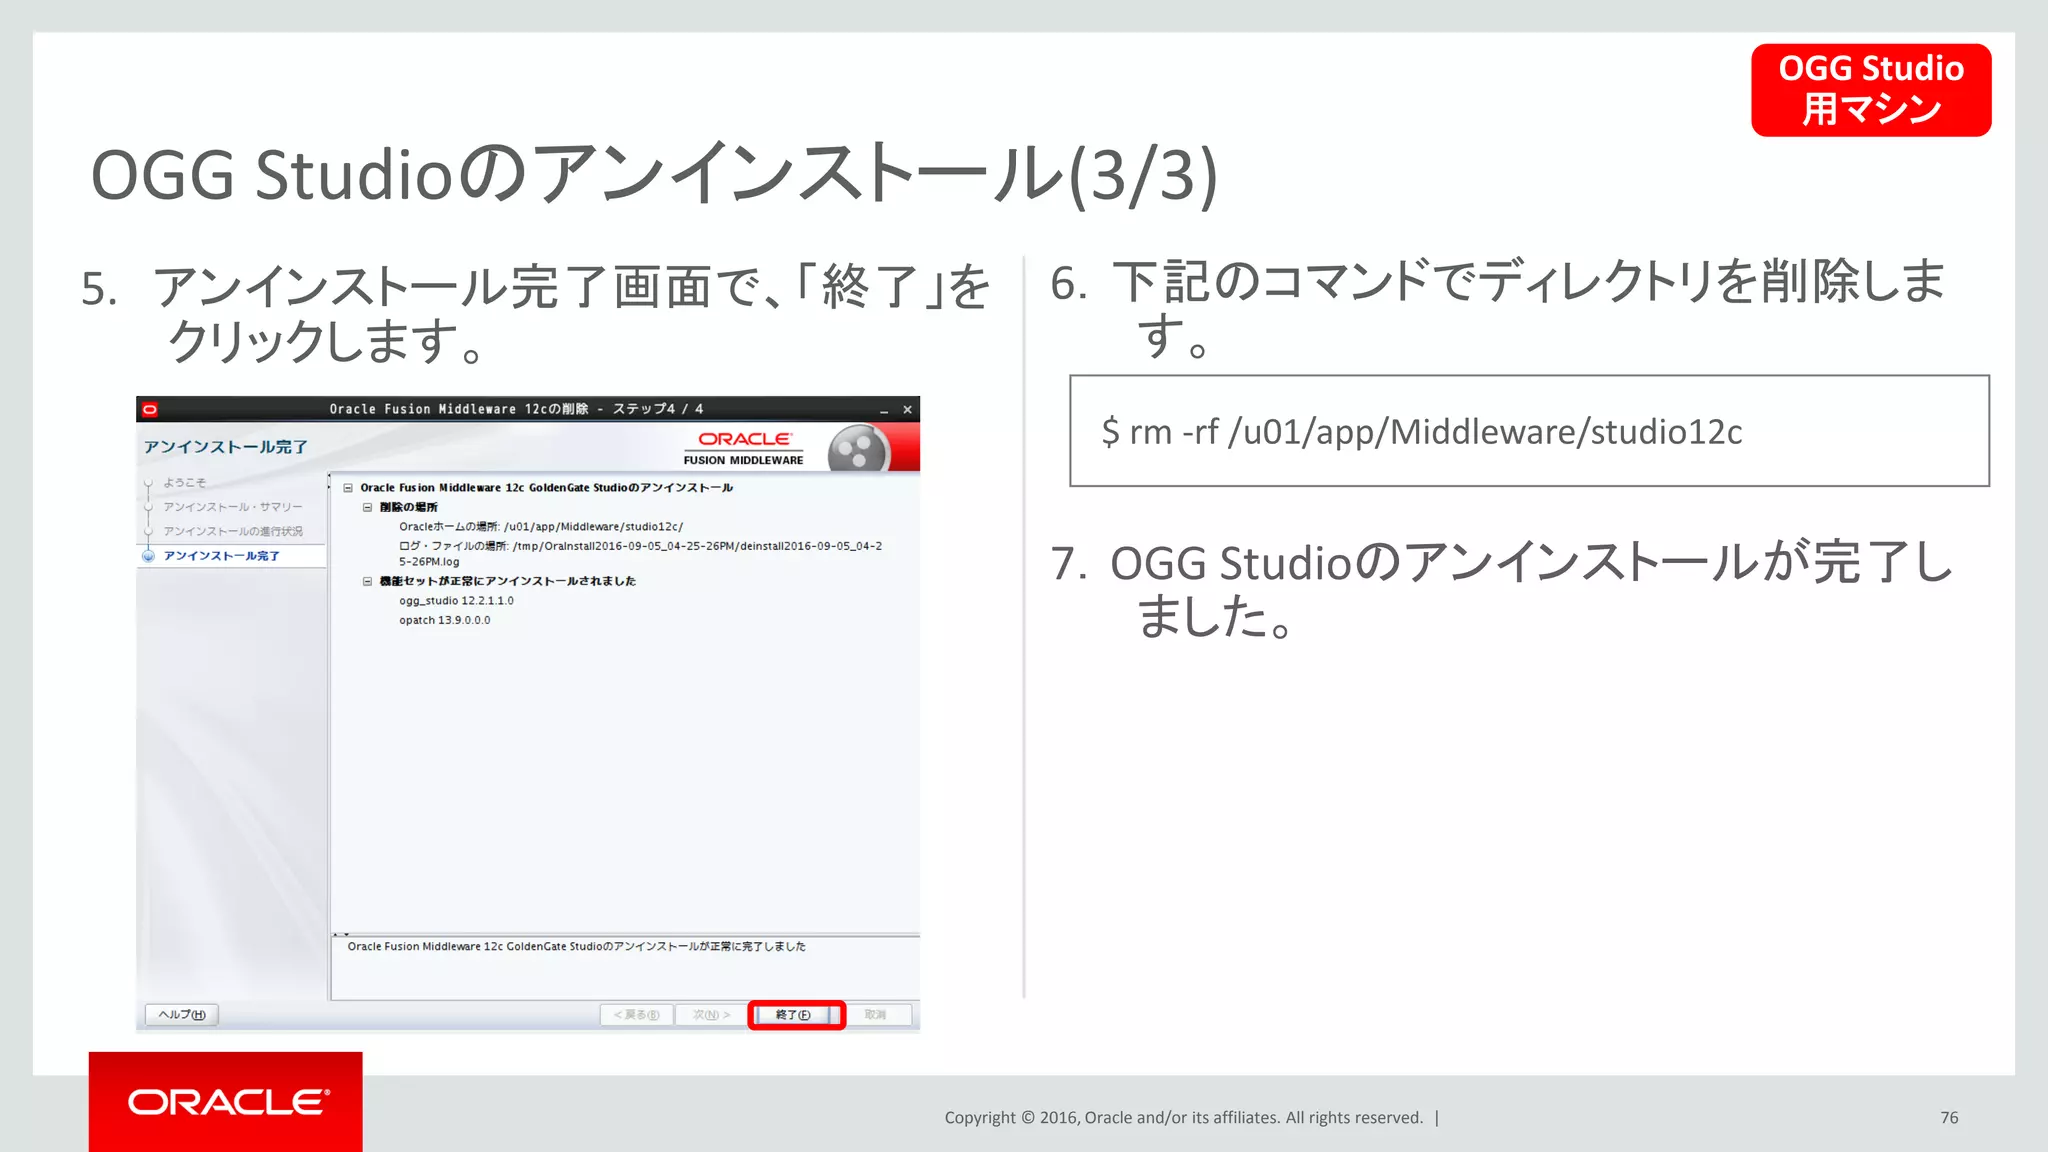Click the ヘルプ(H) help button
Image resolution: width=2048 pixels, height=1152 pixels.
point(182,1014)
